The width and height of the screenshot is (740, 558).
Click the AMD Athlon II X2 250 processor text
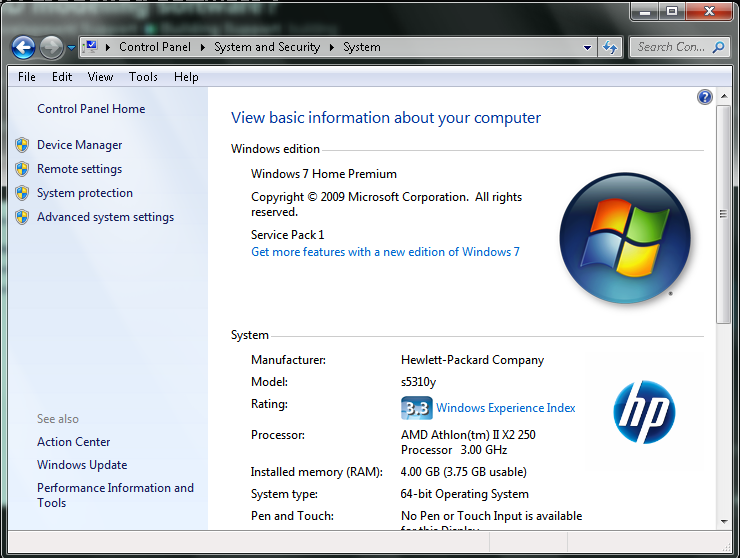(x=468, y=442)
